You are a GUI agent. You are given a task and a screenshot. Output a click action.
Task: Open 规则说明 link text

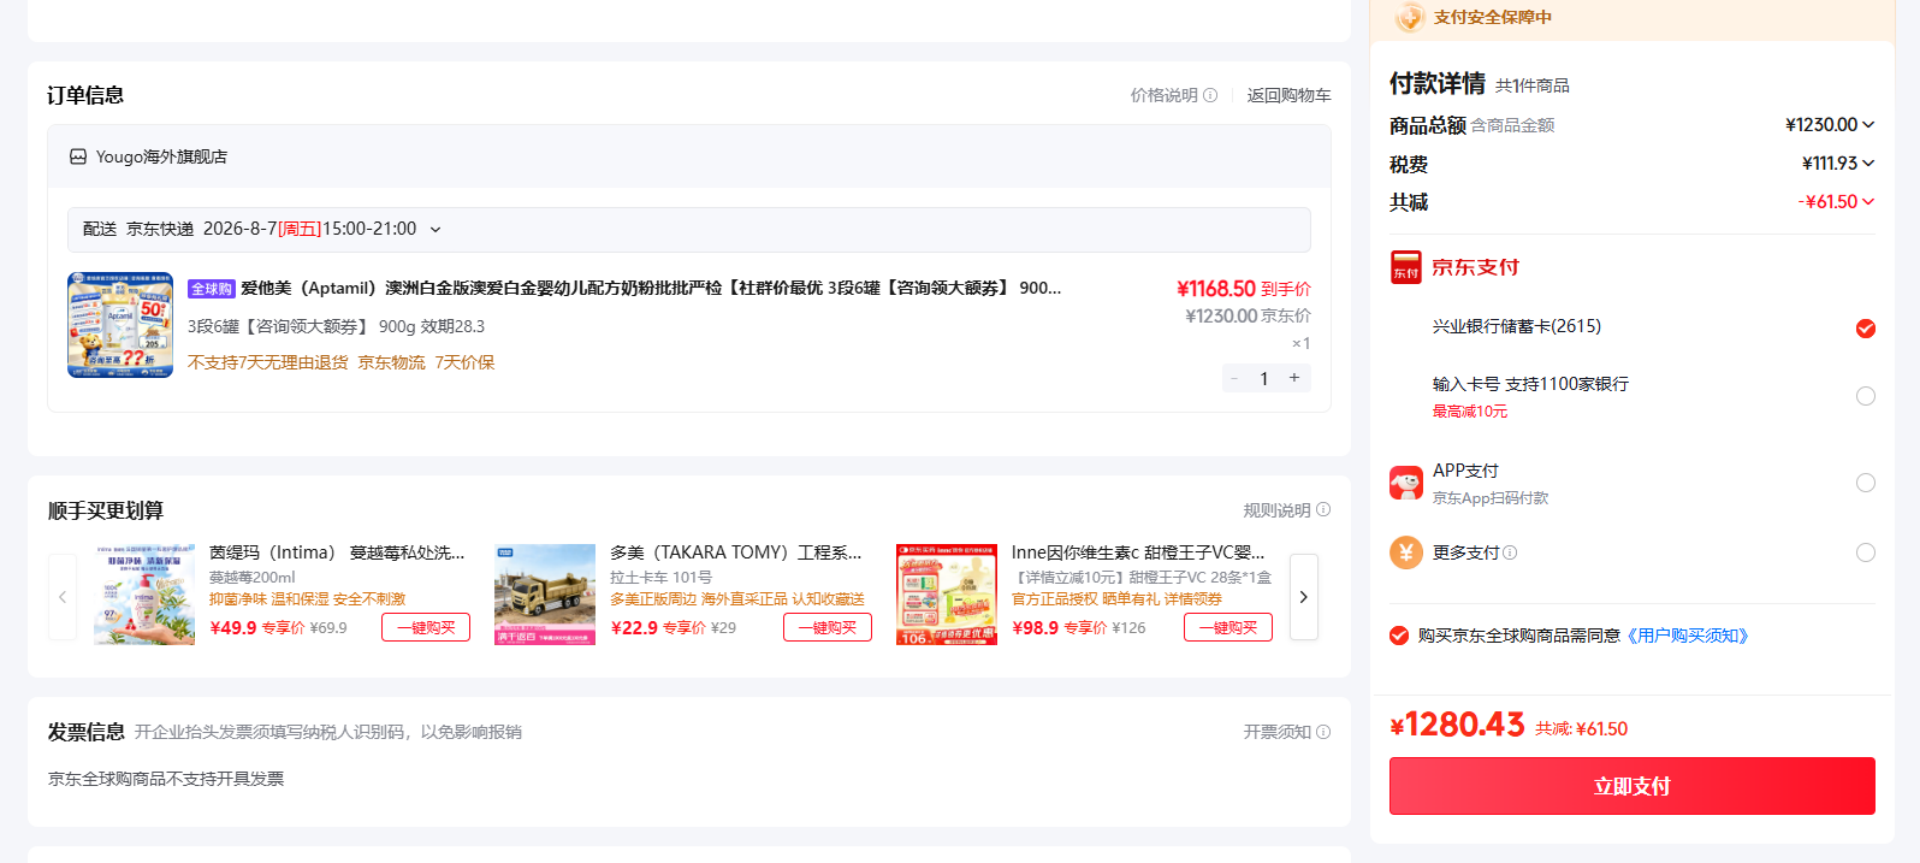(x=1277, y=510)
